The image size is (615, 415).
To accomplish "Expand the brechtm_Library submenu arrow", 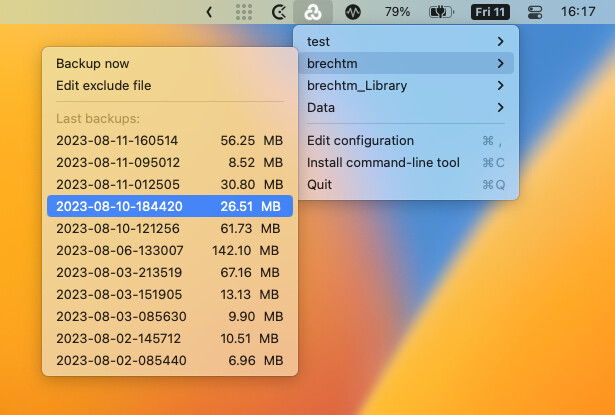I will pyautogui.click(x=500, y=85).
